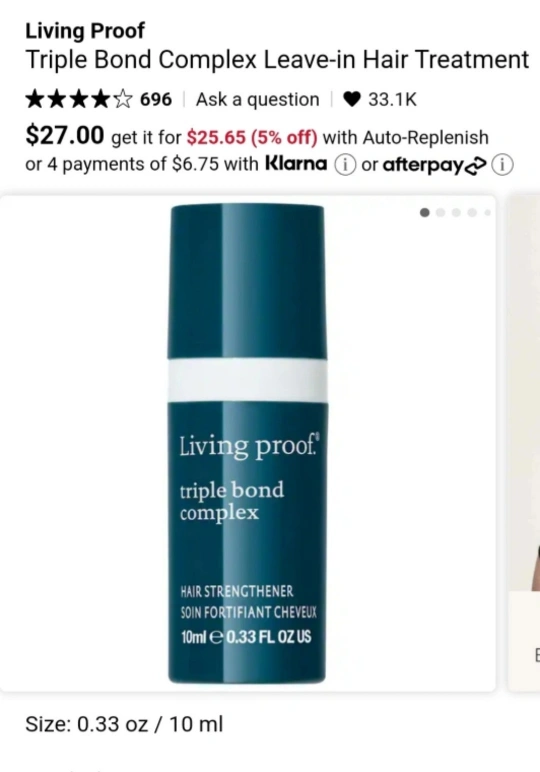Image resolution: width=540 pixels, height=772 pixels.
Task: Click the star rating icons
Action: point(79,99)
